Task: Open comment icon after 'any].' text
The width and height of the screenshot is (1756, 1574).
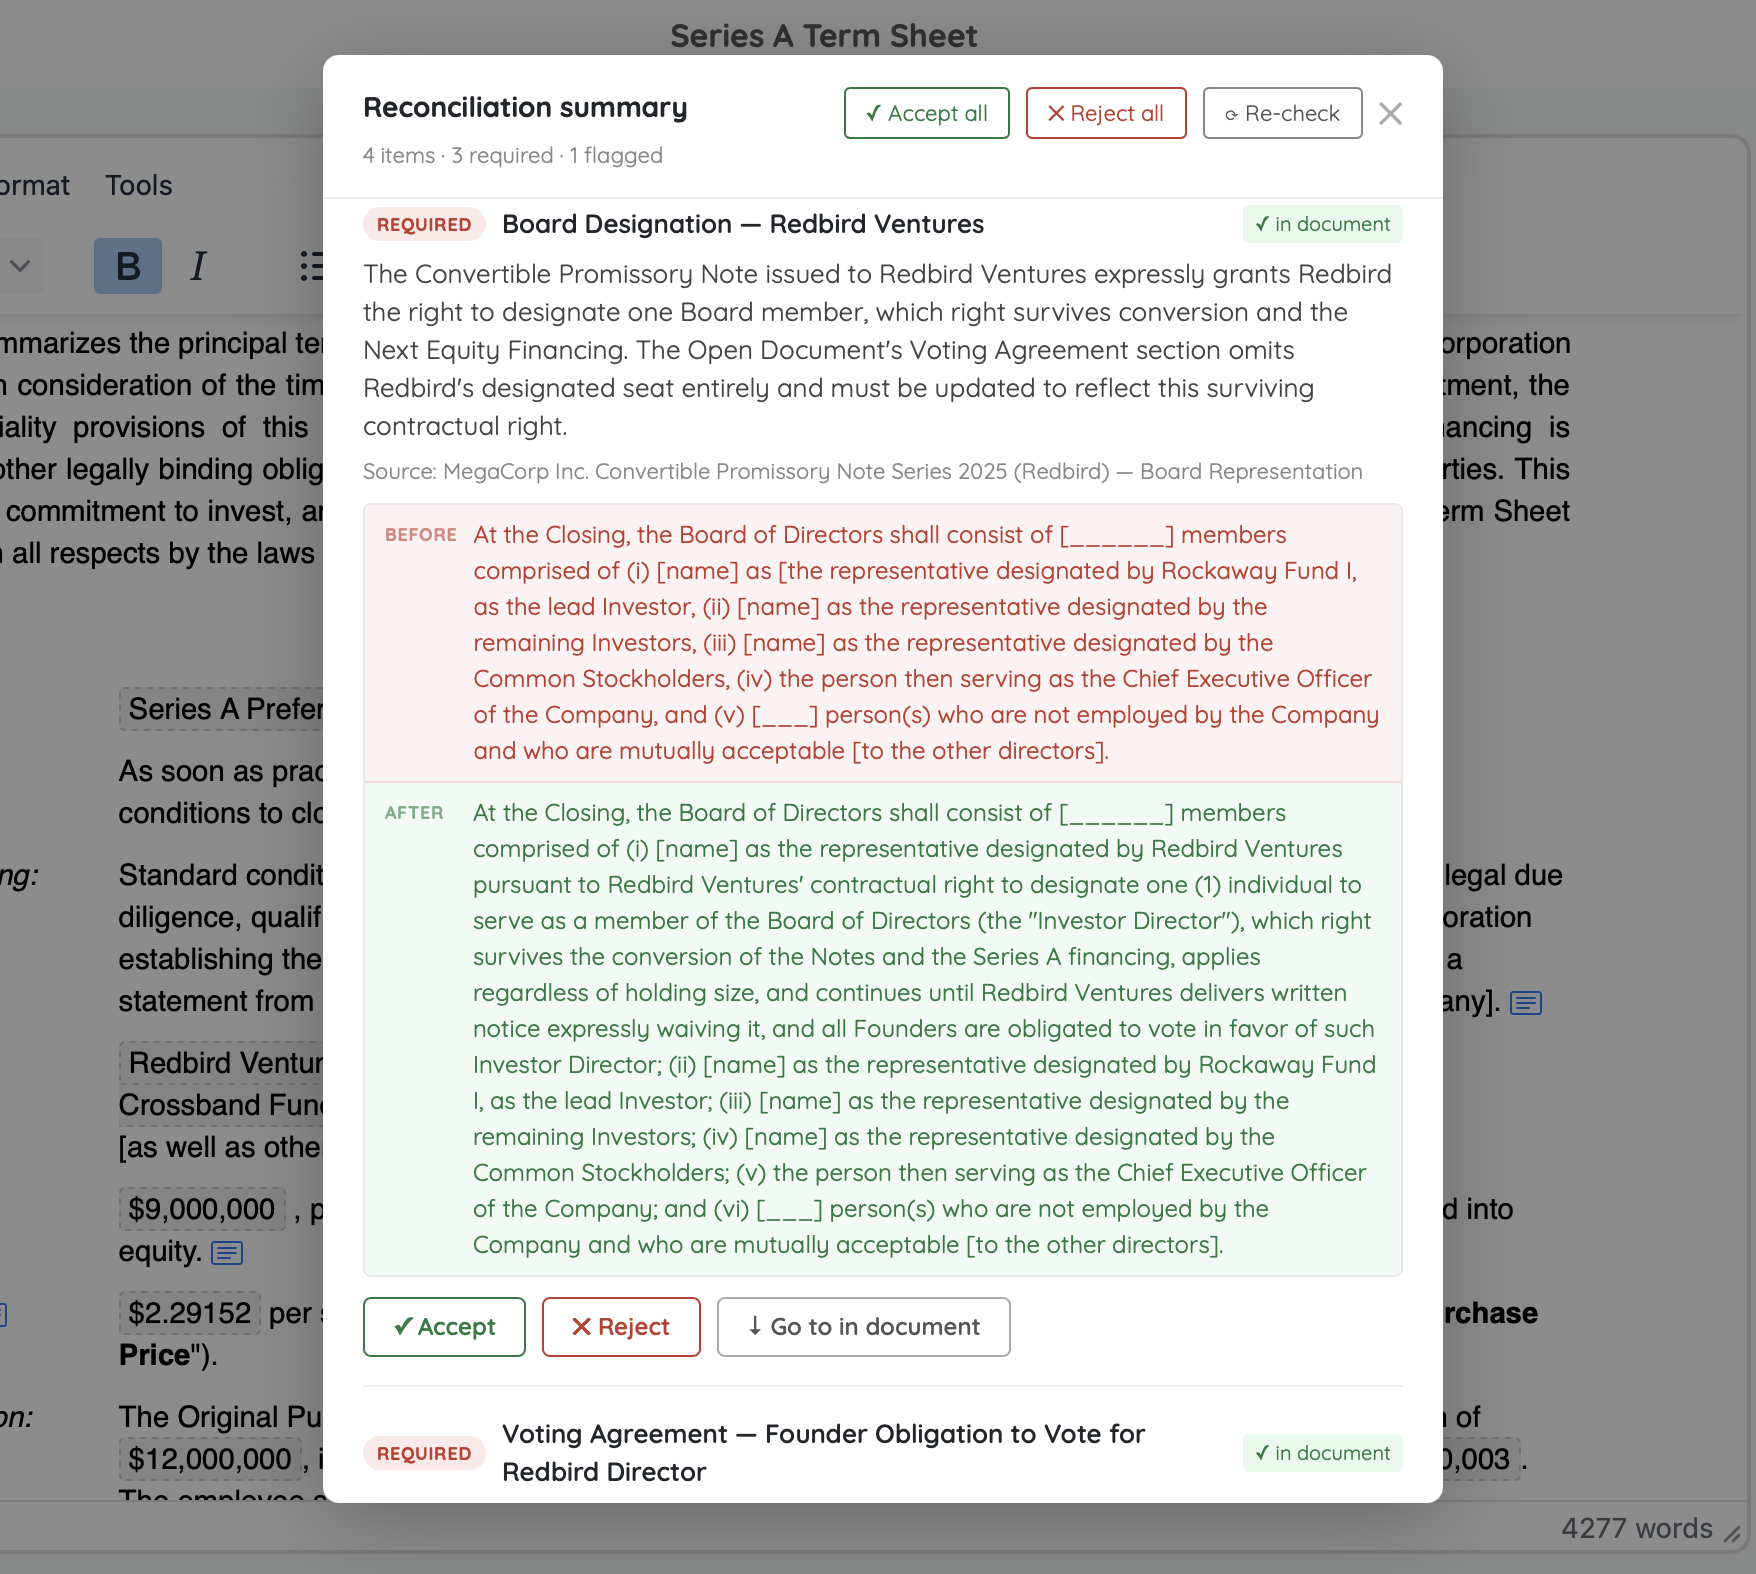Action: tap(1526, 1003)
